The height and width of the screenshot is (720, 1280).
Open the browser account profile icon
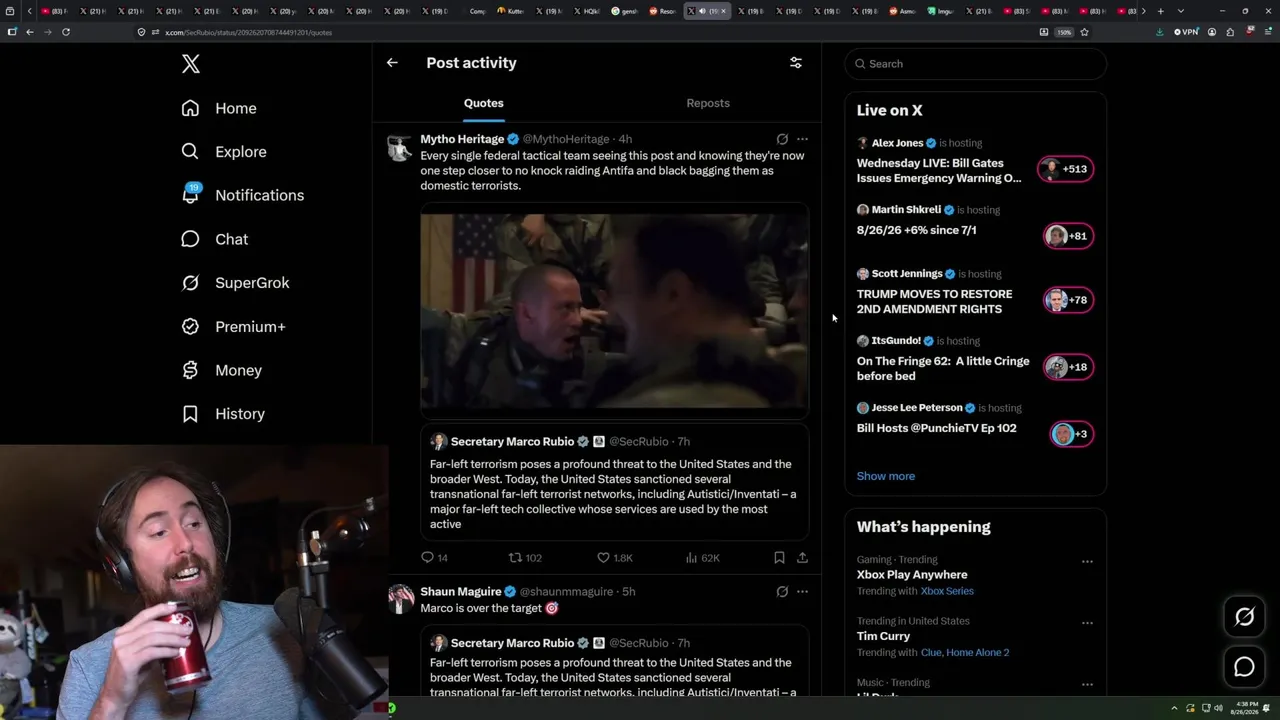click(x=1212, y=32)
